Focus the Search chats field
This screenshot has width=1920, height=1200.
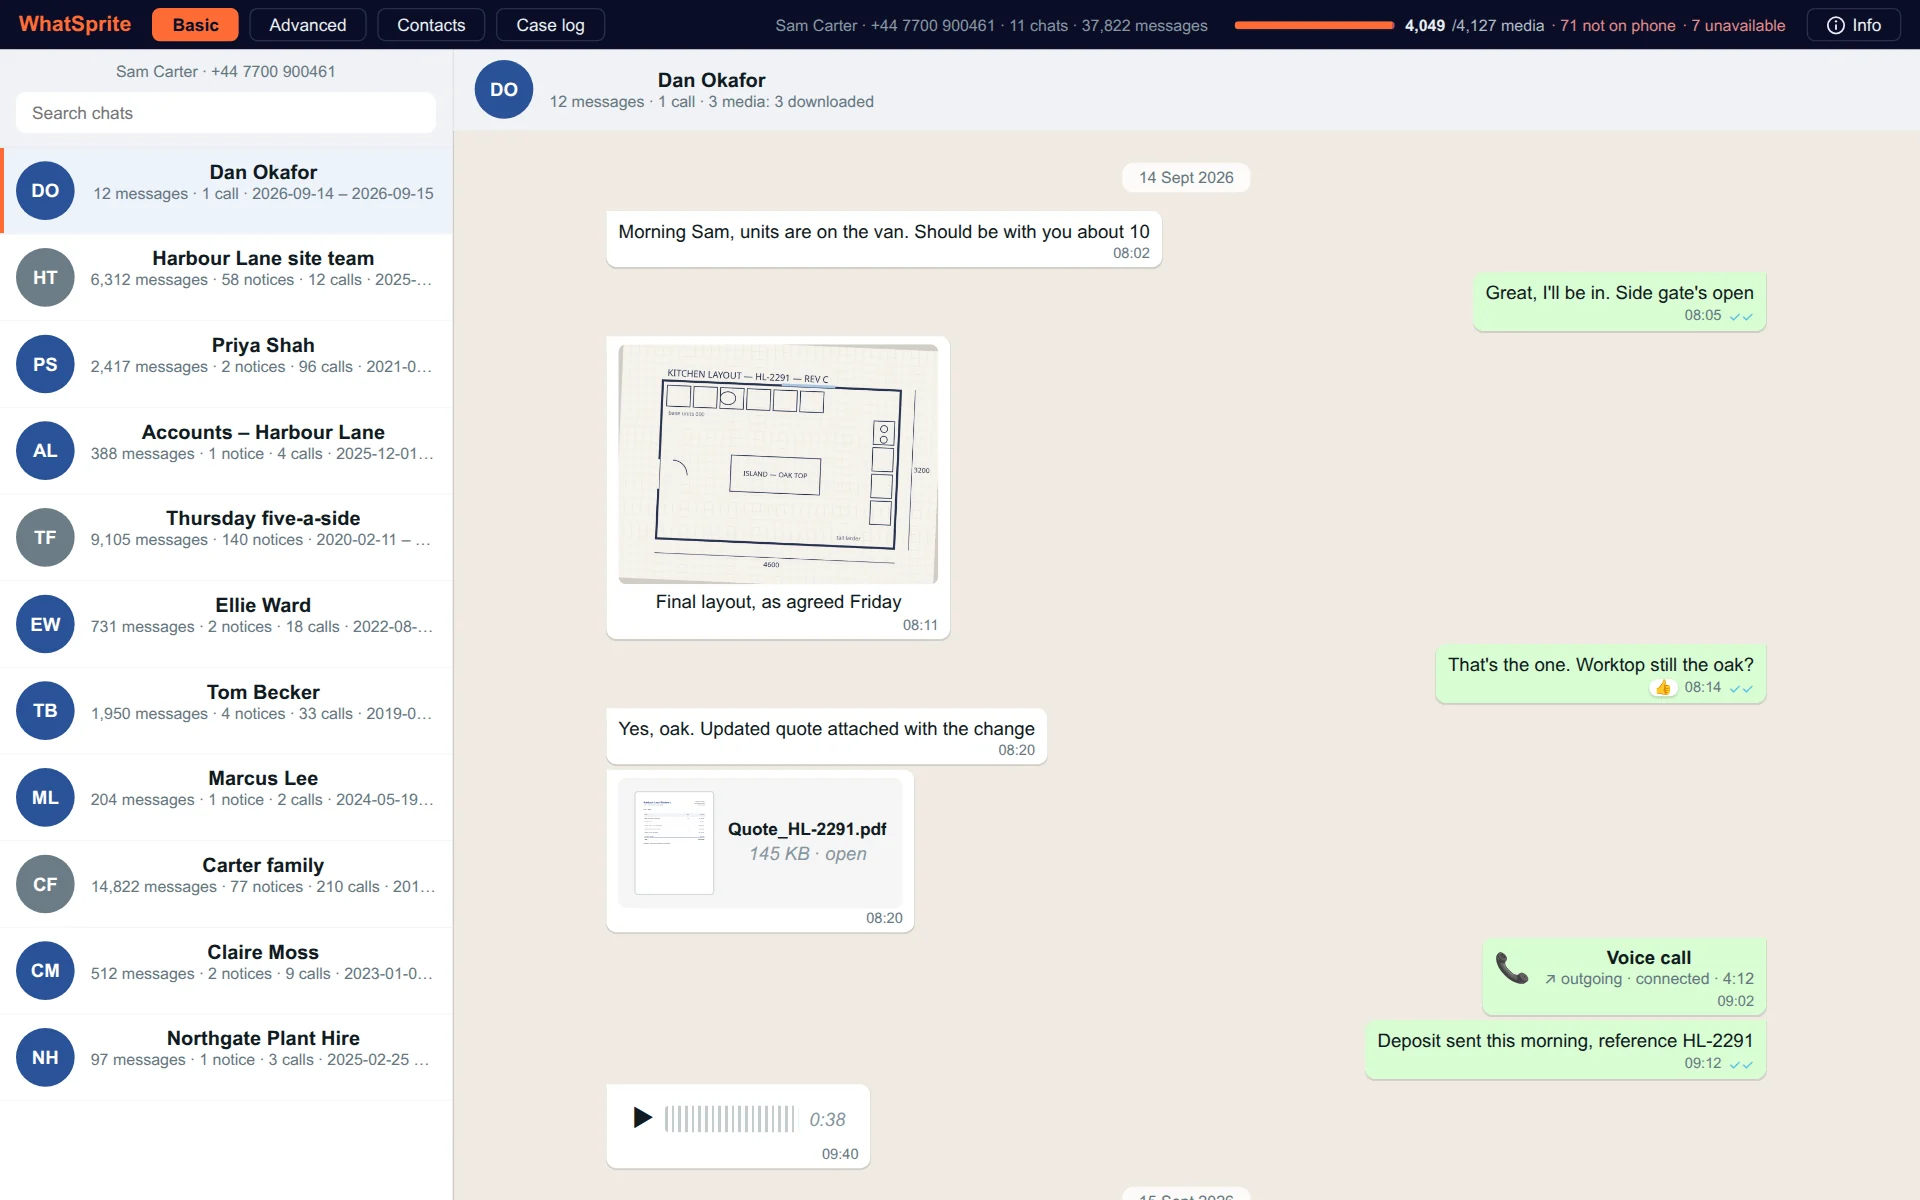pos(226,113)
